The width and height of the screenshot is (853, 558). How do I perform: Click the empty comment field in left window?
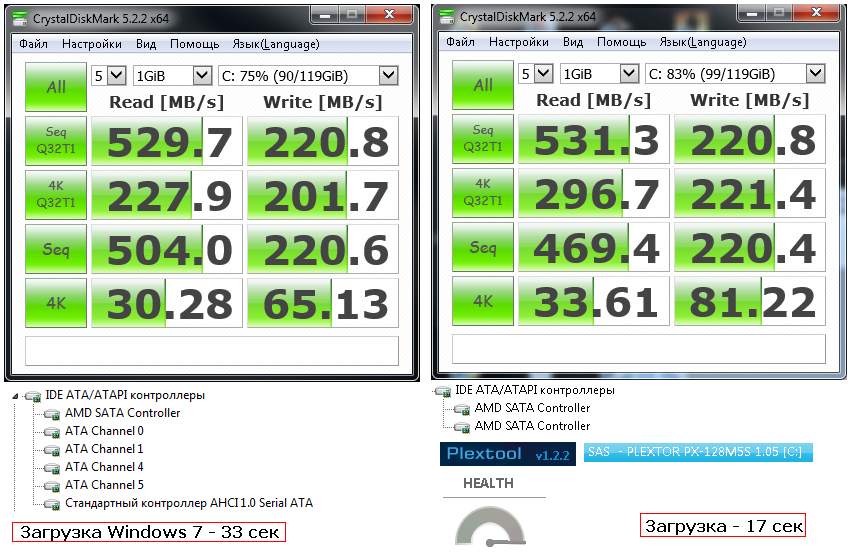[212, 351]
